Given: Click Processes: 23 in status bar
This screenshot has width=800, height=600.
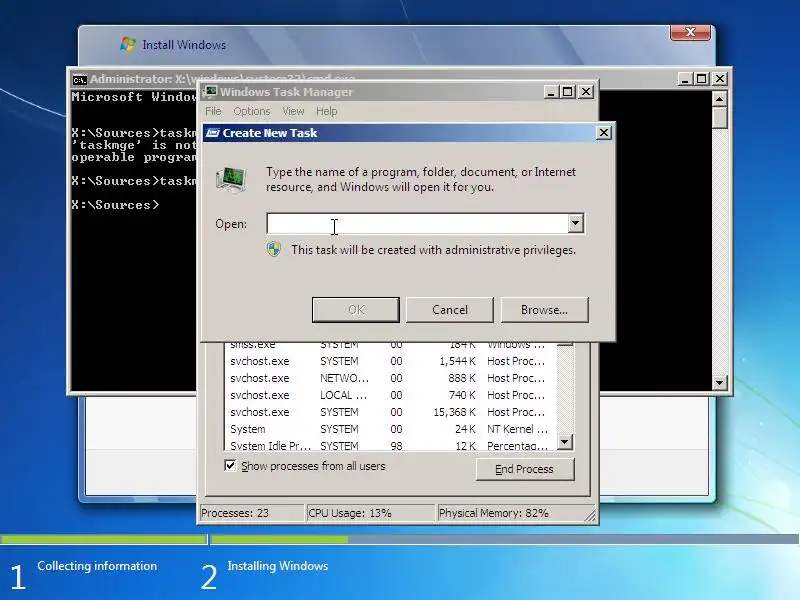Looking at the screenshot, I should tap(252, 513).
